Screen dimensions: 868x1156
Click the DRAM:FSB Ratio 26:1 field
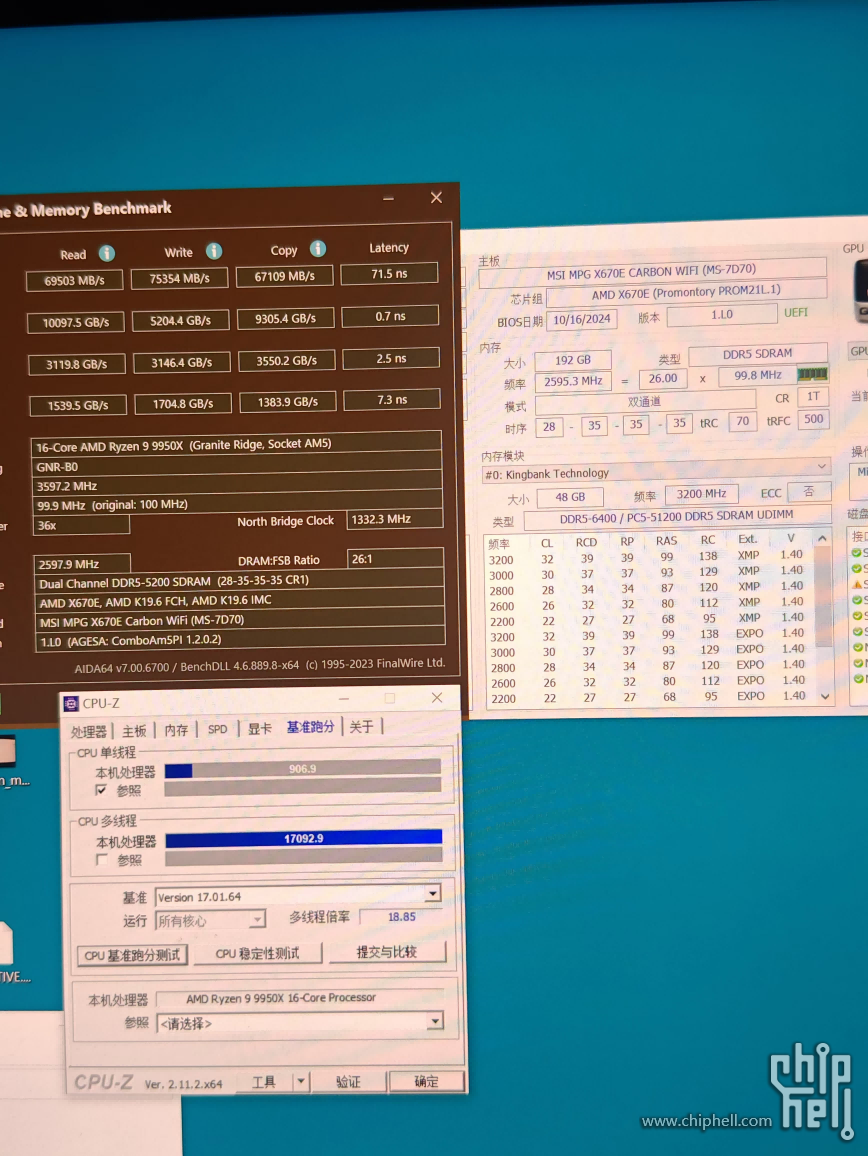point(395,559)
